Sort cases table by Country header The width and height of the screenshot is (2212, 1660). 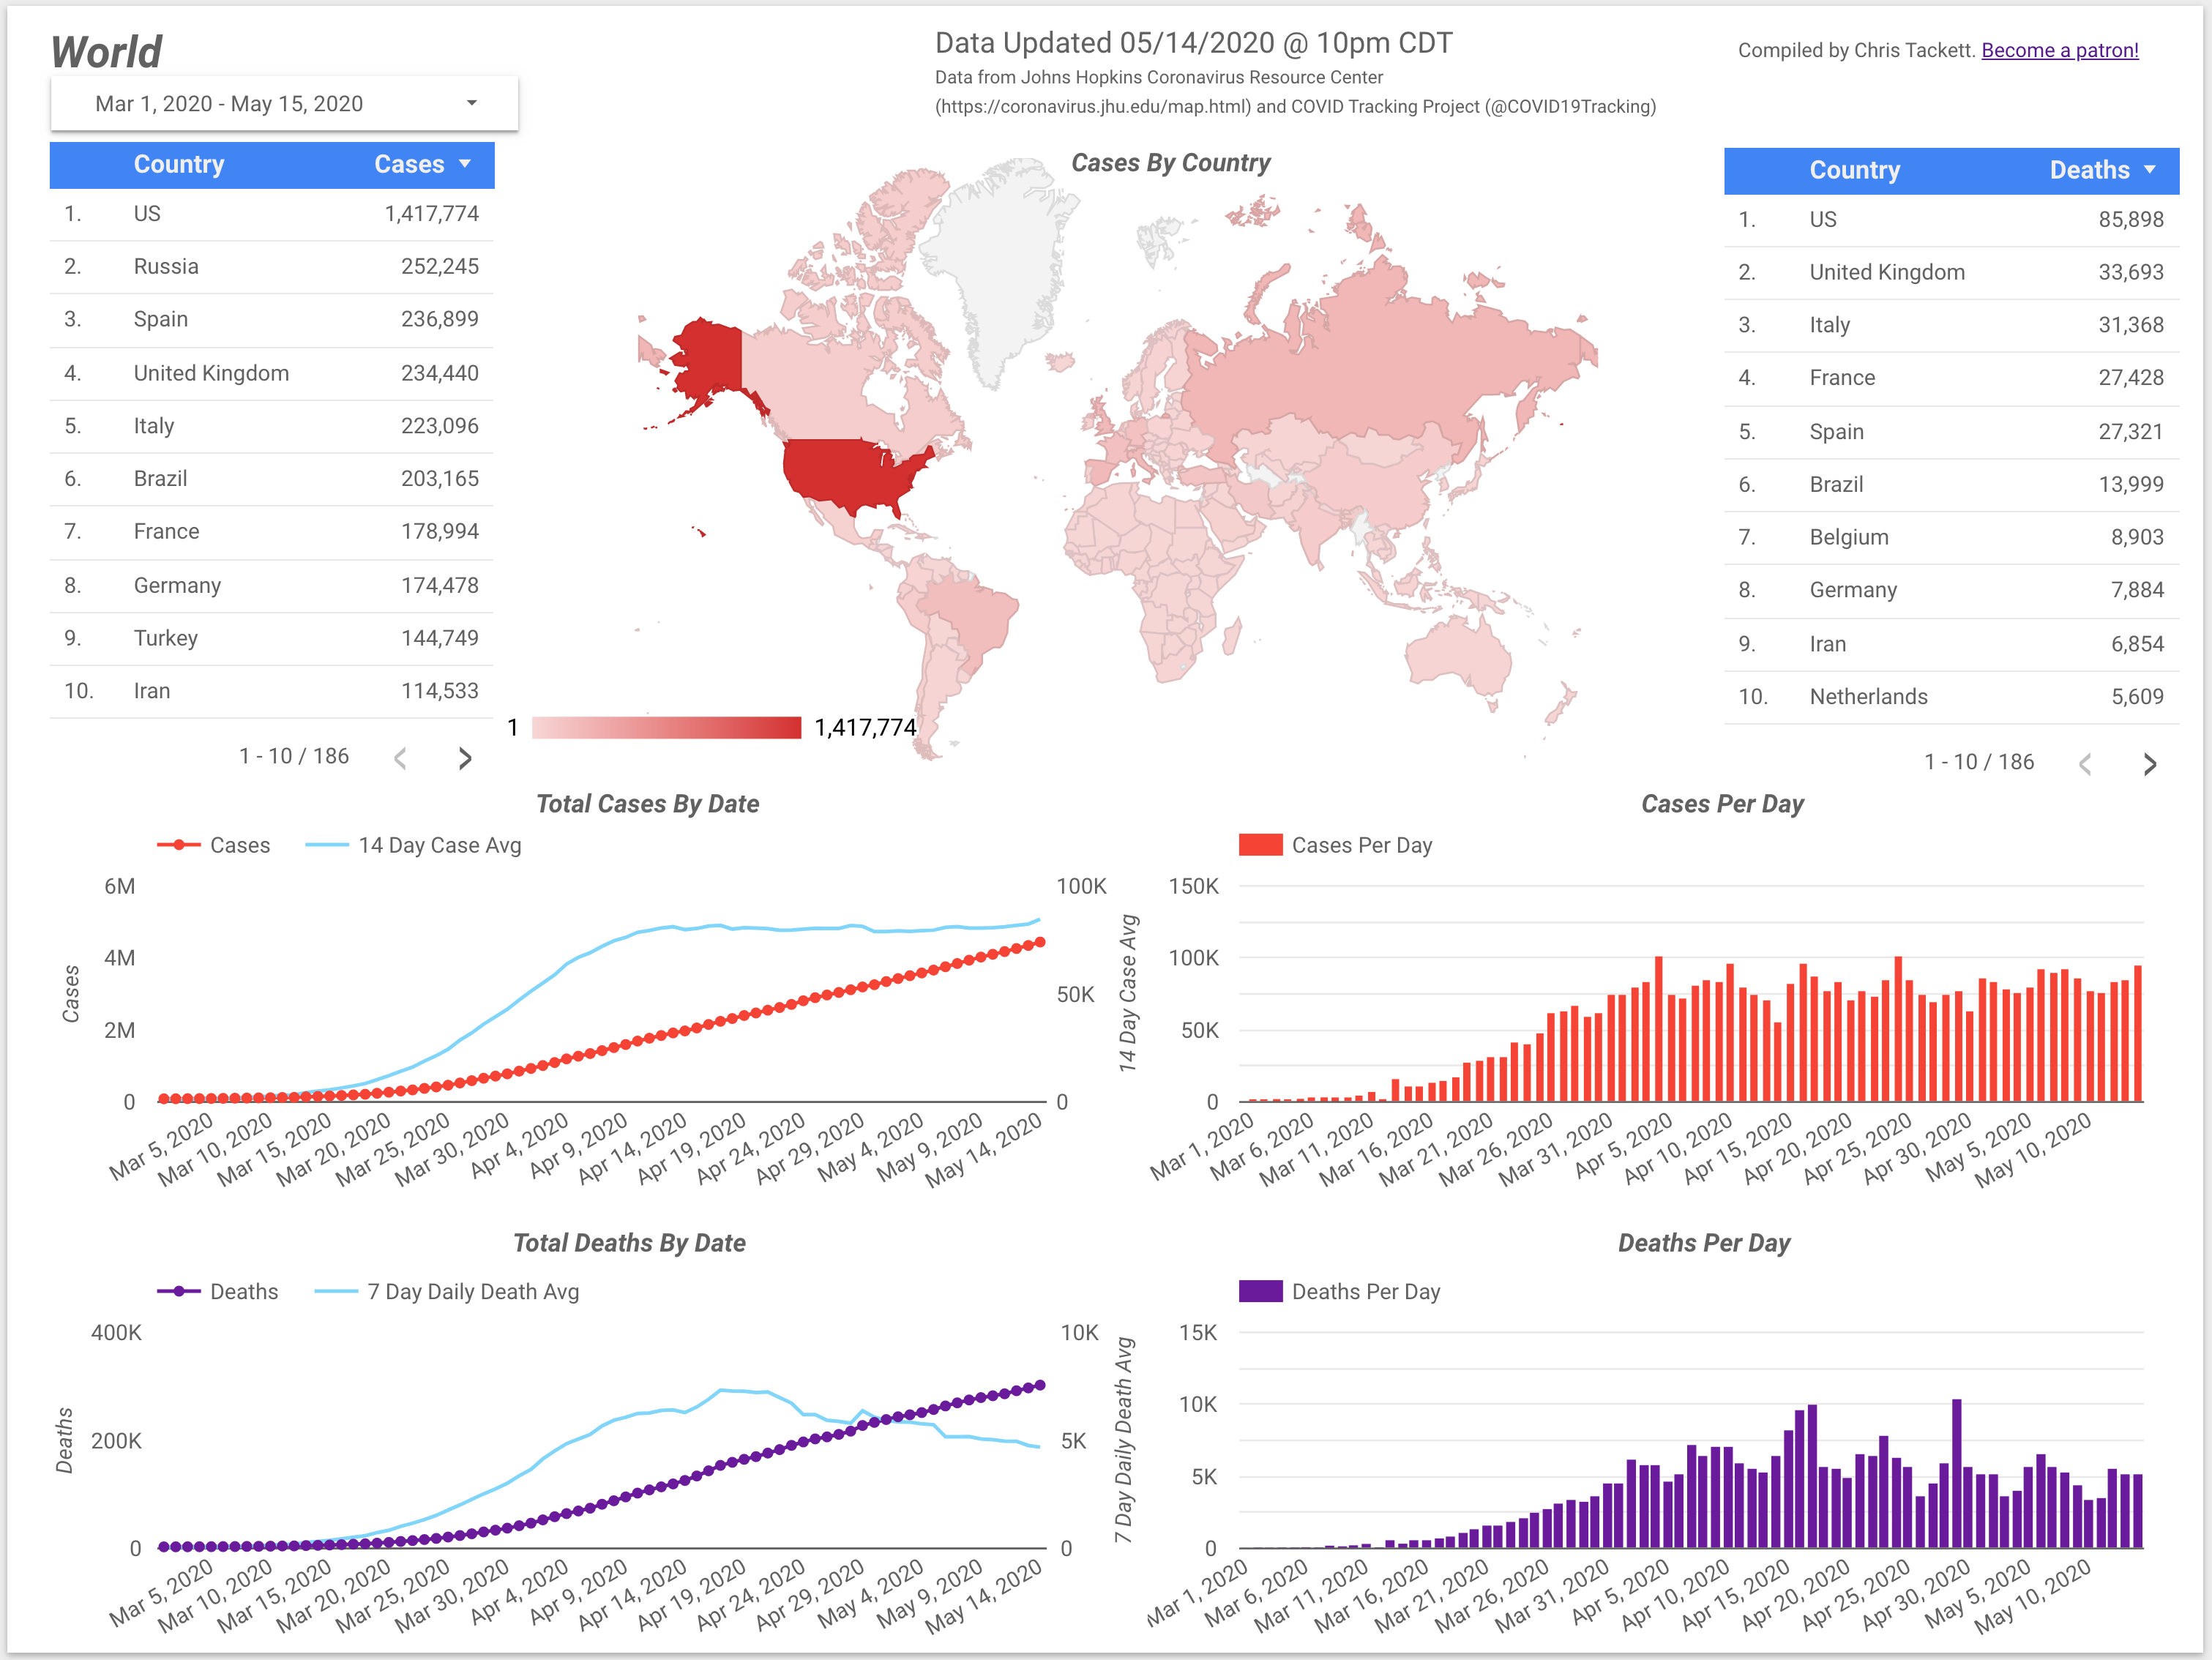pyautogui.click(x=179, y=164)
